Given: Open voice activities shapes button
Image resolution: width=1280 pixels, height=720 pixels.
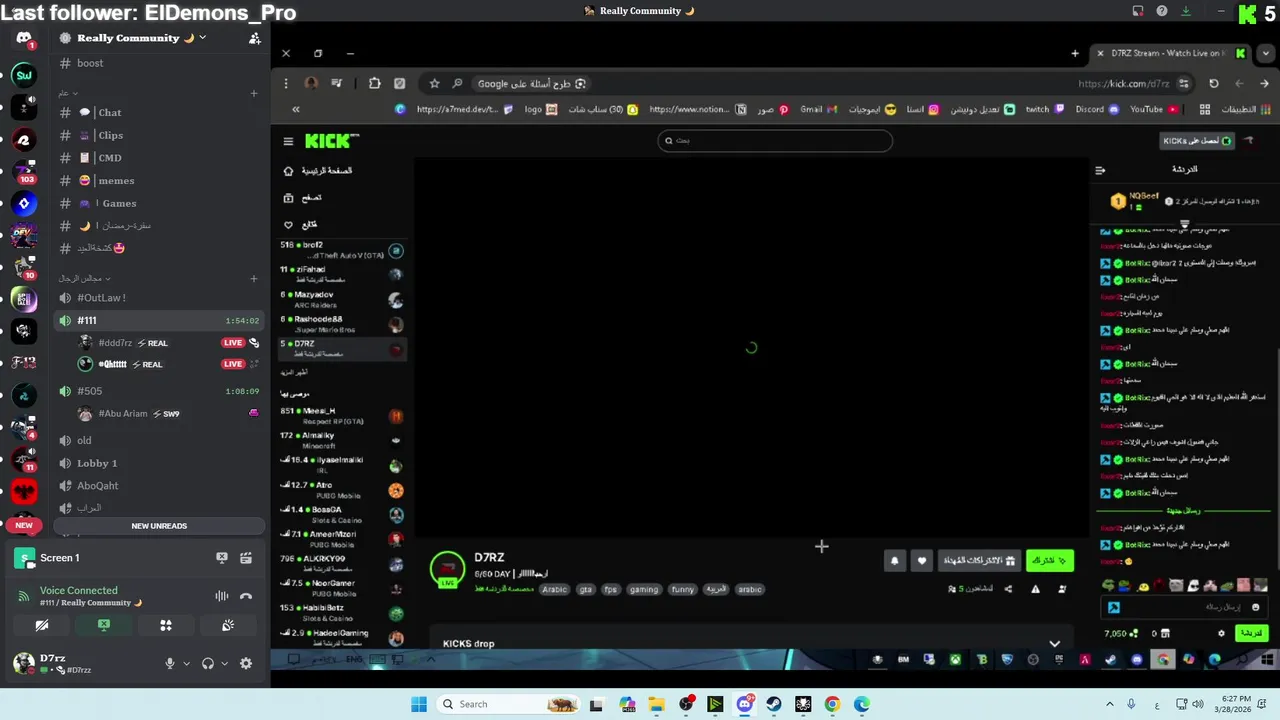Looking at the screenshot, I should (x=166, y=625).
